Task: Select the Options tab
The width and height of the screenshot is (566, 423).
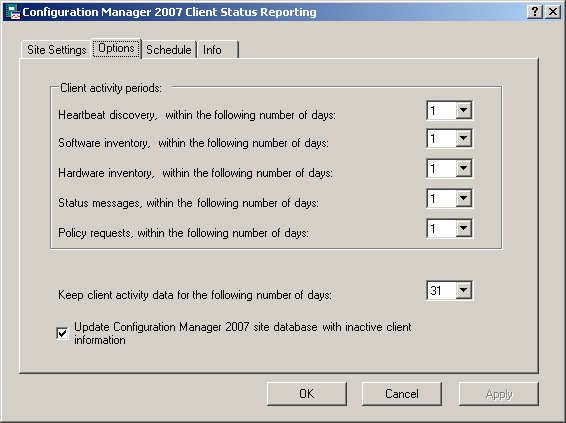Action: coord(116,48)
